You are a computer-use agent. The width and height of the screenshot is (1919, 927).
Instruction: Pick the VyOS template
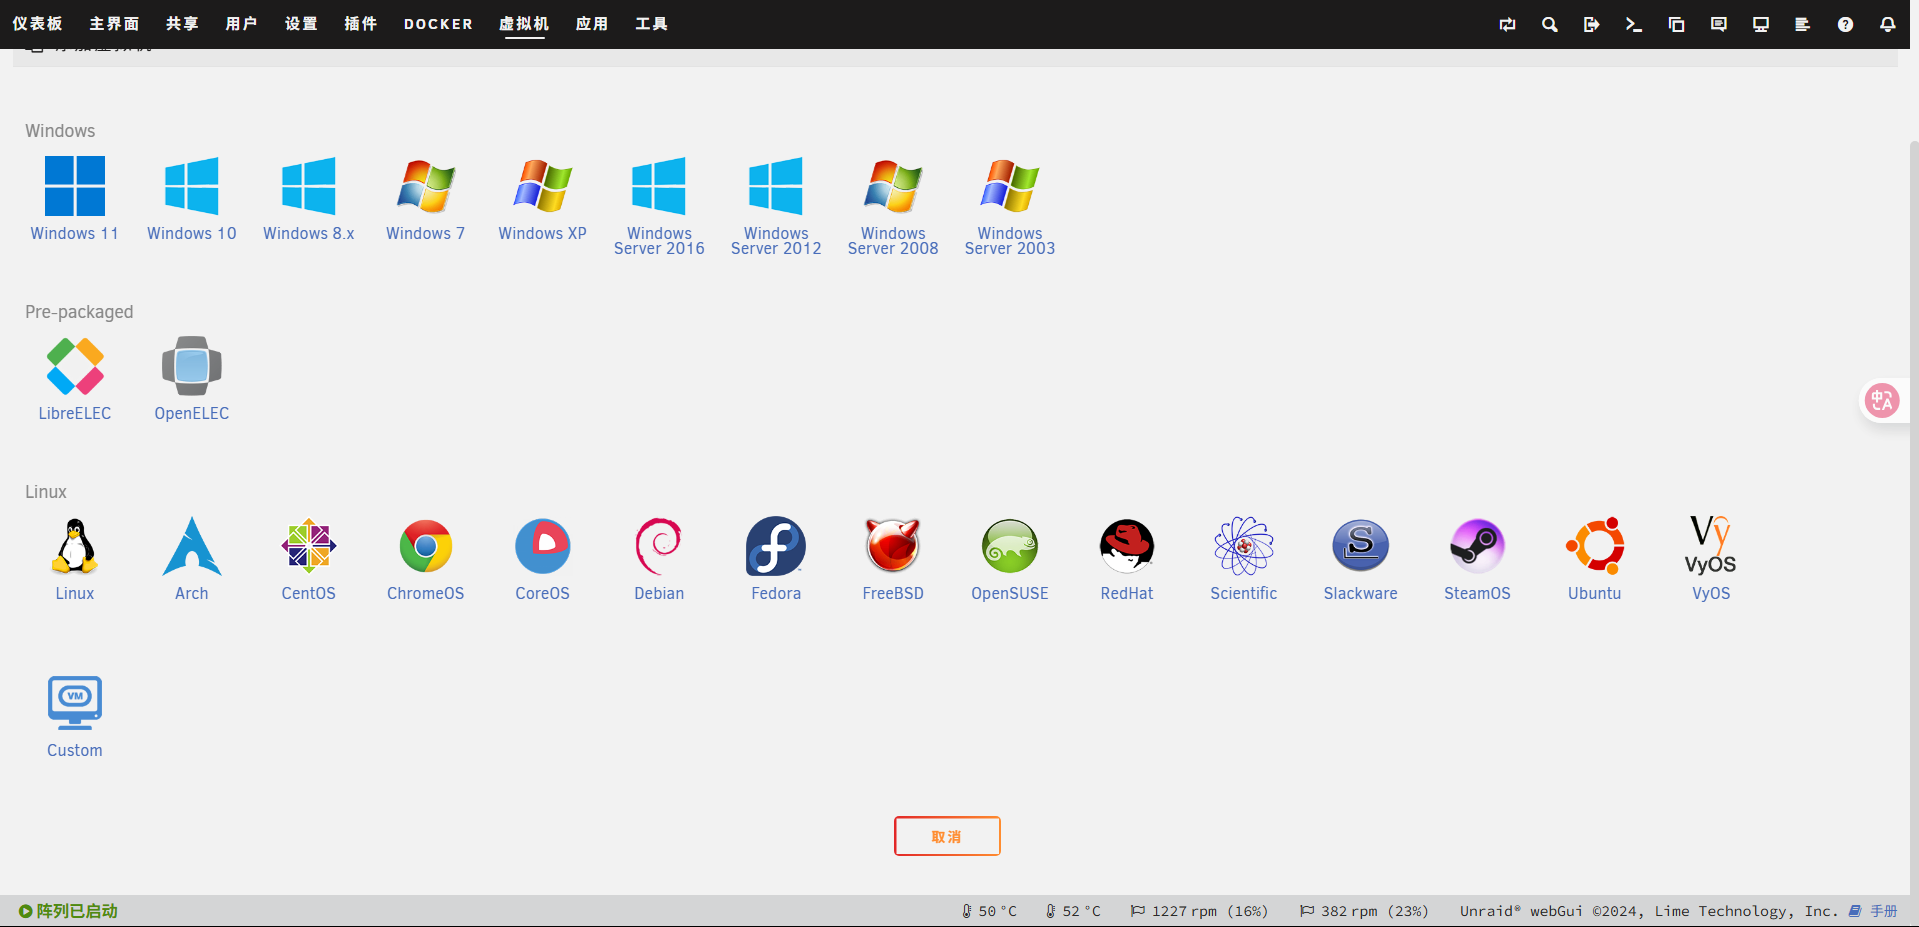(1711, 559)
